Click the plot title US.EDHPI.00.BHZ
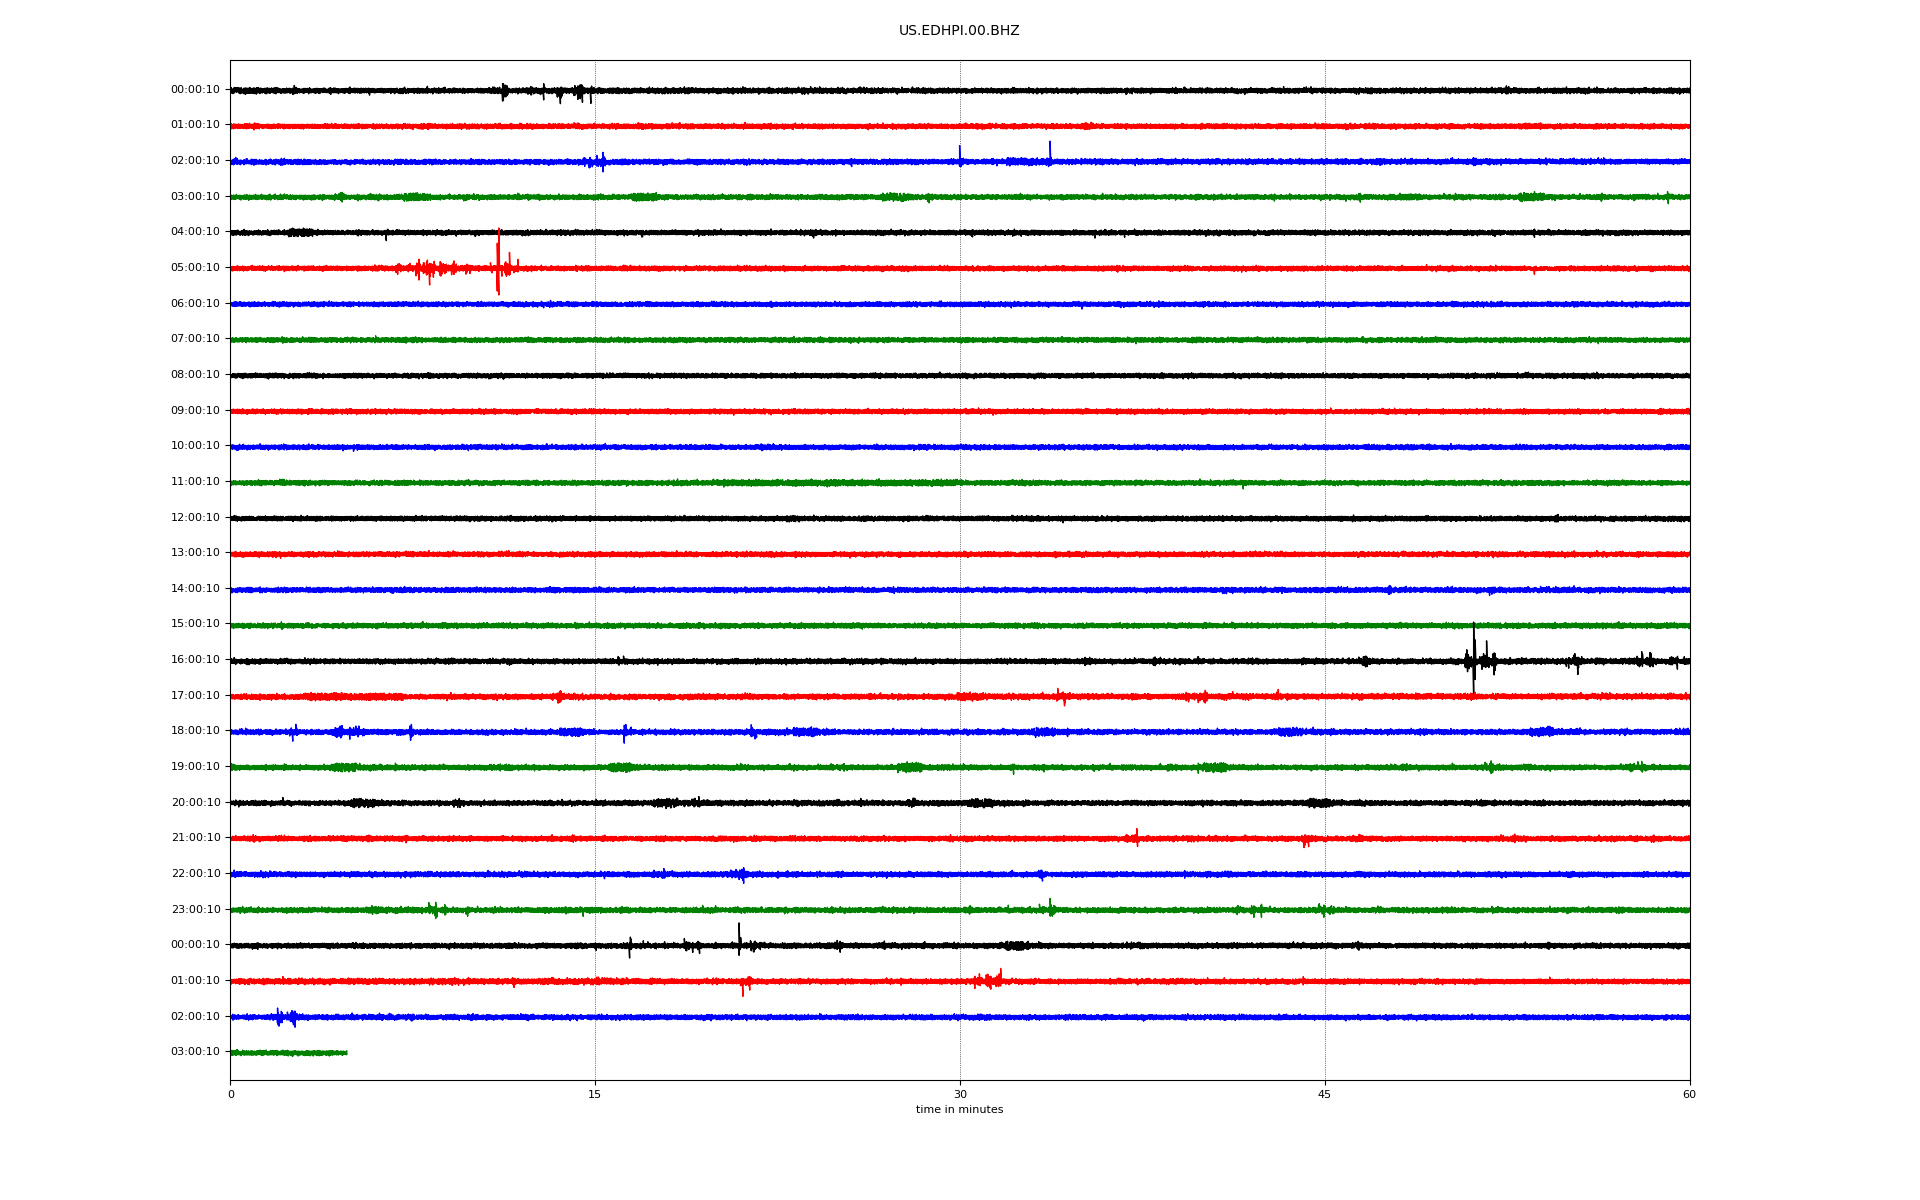 tap(958, 31)
